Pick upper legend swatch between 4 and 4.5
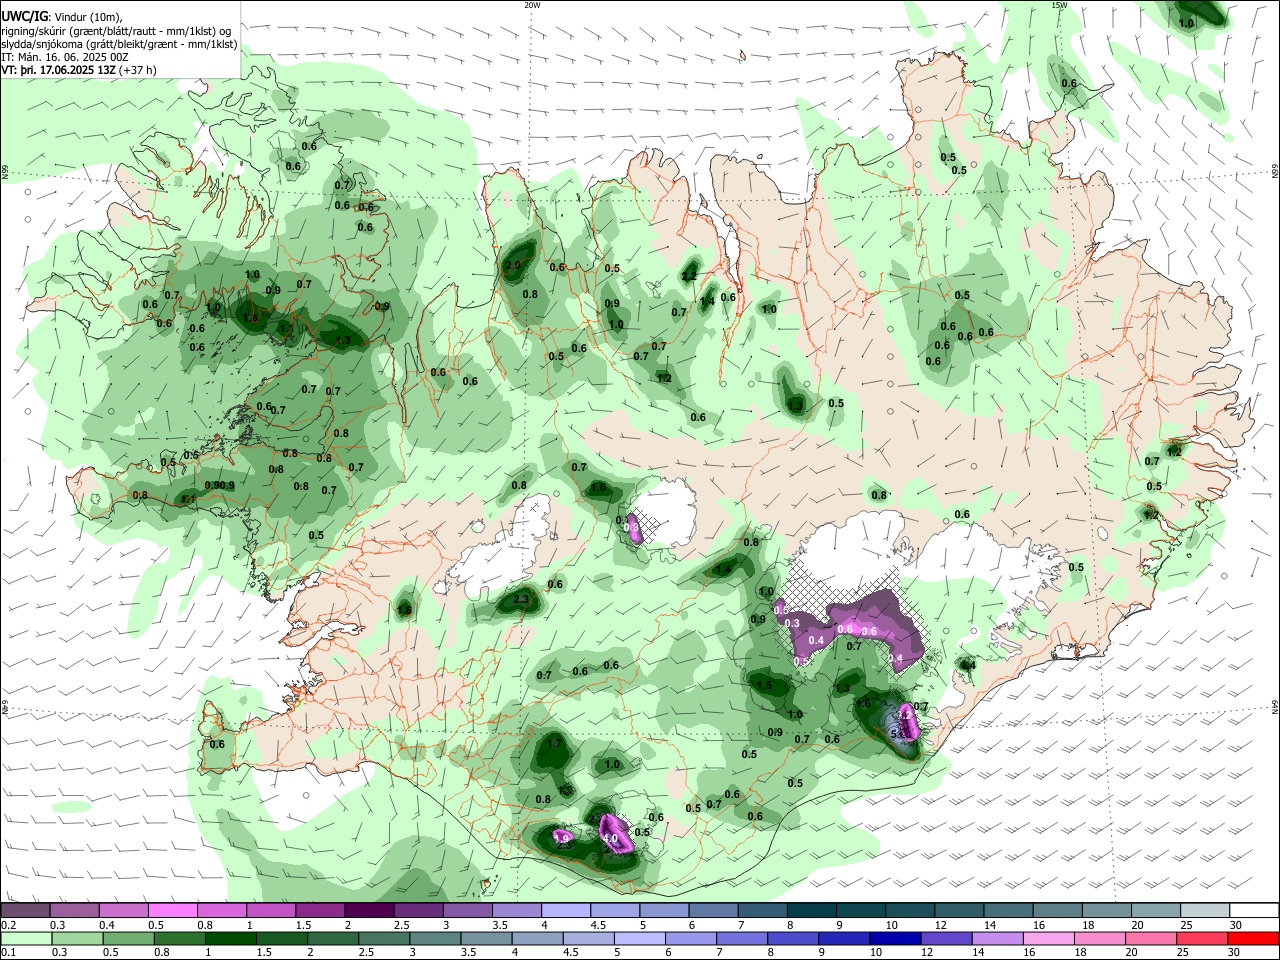The image size is (1280, 960). (x=566, y=910)
